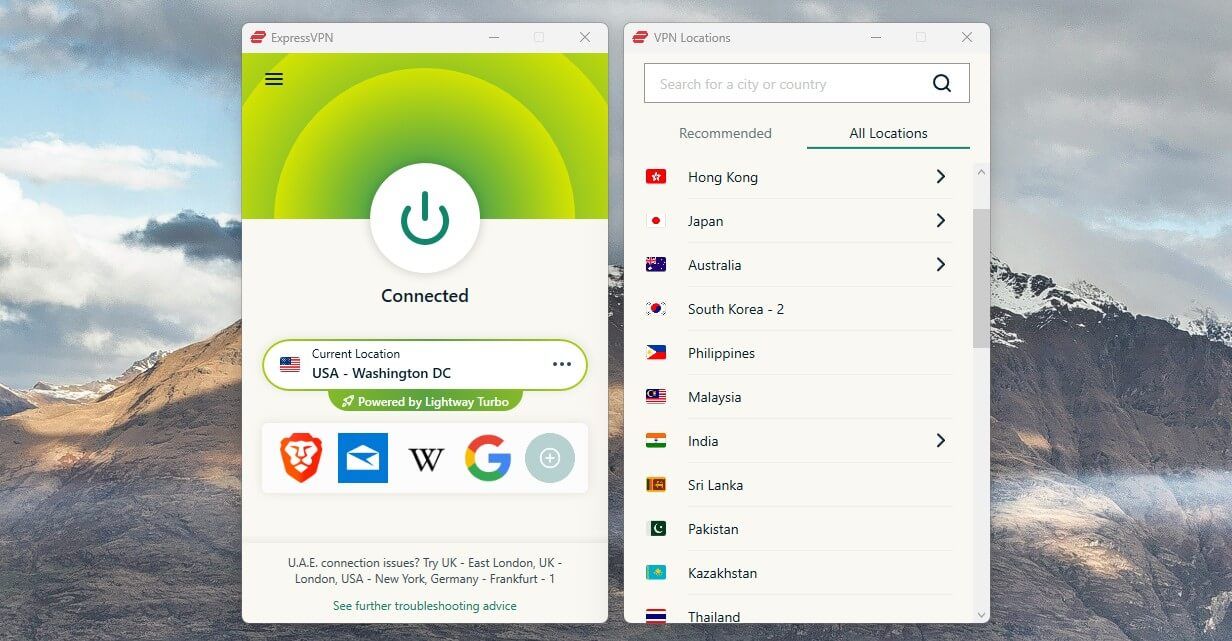Click the VPN Locations title bar logo
The image size is (1232, 641).
coord(640,37)
